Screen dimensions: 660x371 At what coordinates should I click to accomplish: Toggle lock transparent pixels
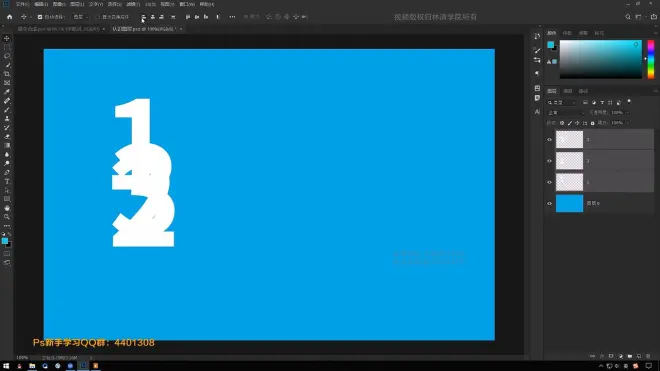point(562,123)
